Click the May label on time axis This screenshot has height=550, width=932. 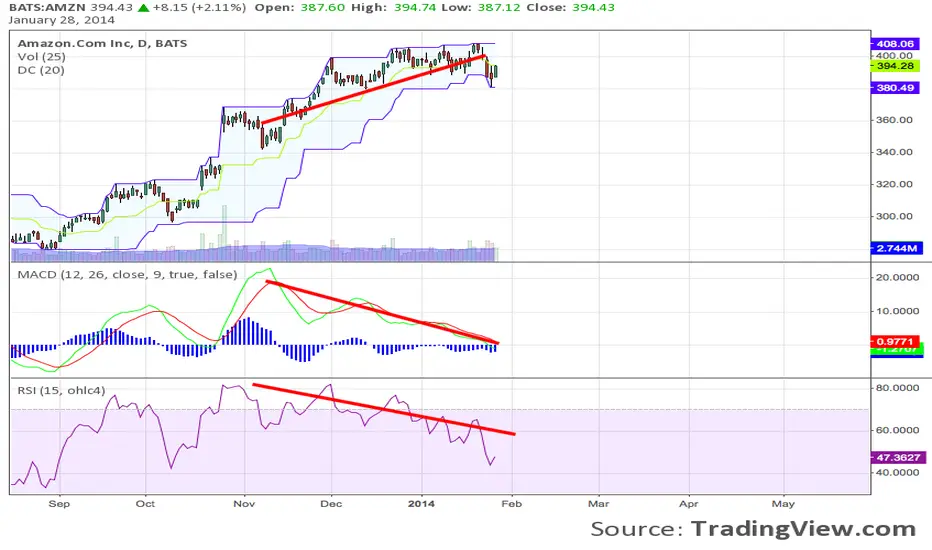click(783, 504)
